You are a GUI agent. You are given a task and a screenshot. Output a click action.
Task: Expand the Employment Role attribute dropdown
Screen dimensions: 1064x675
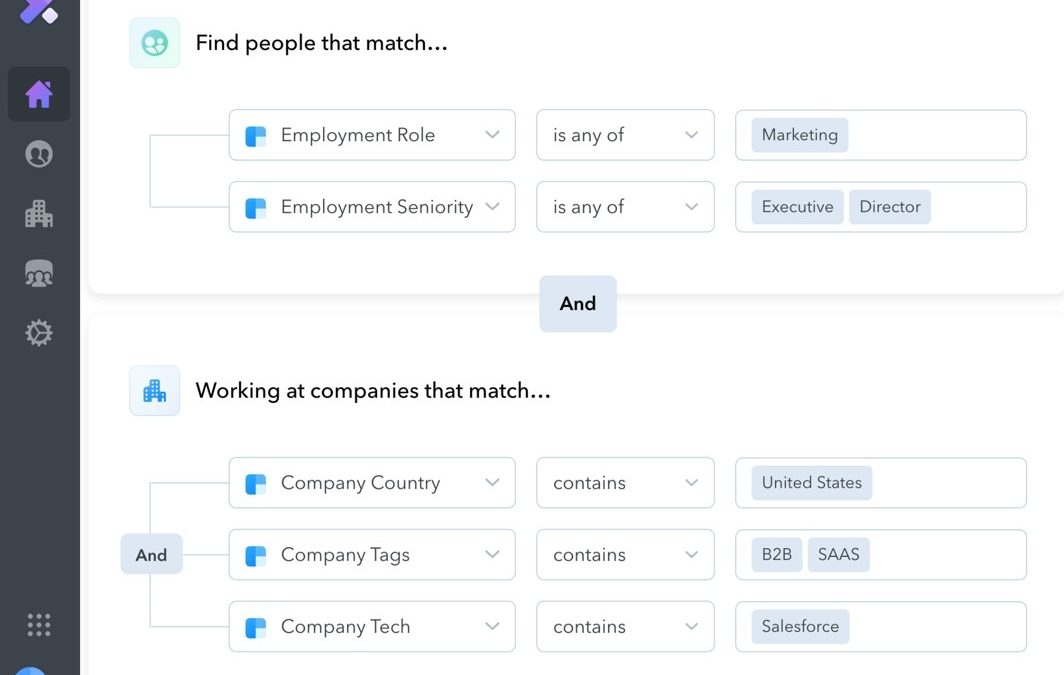pos(372,135)
